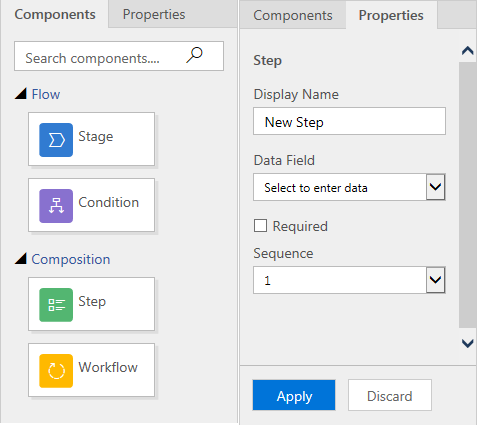The width and height of the screenshot is (477, 426).
Task: Toggle the Required checkbox
Action: pyautogui.click(x=260, y=226)
